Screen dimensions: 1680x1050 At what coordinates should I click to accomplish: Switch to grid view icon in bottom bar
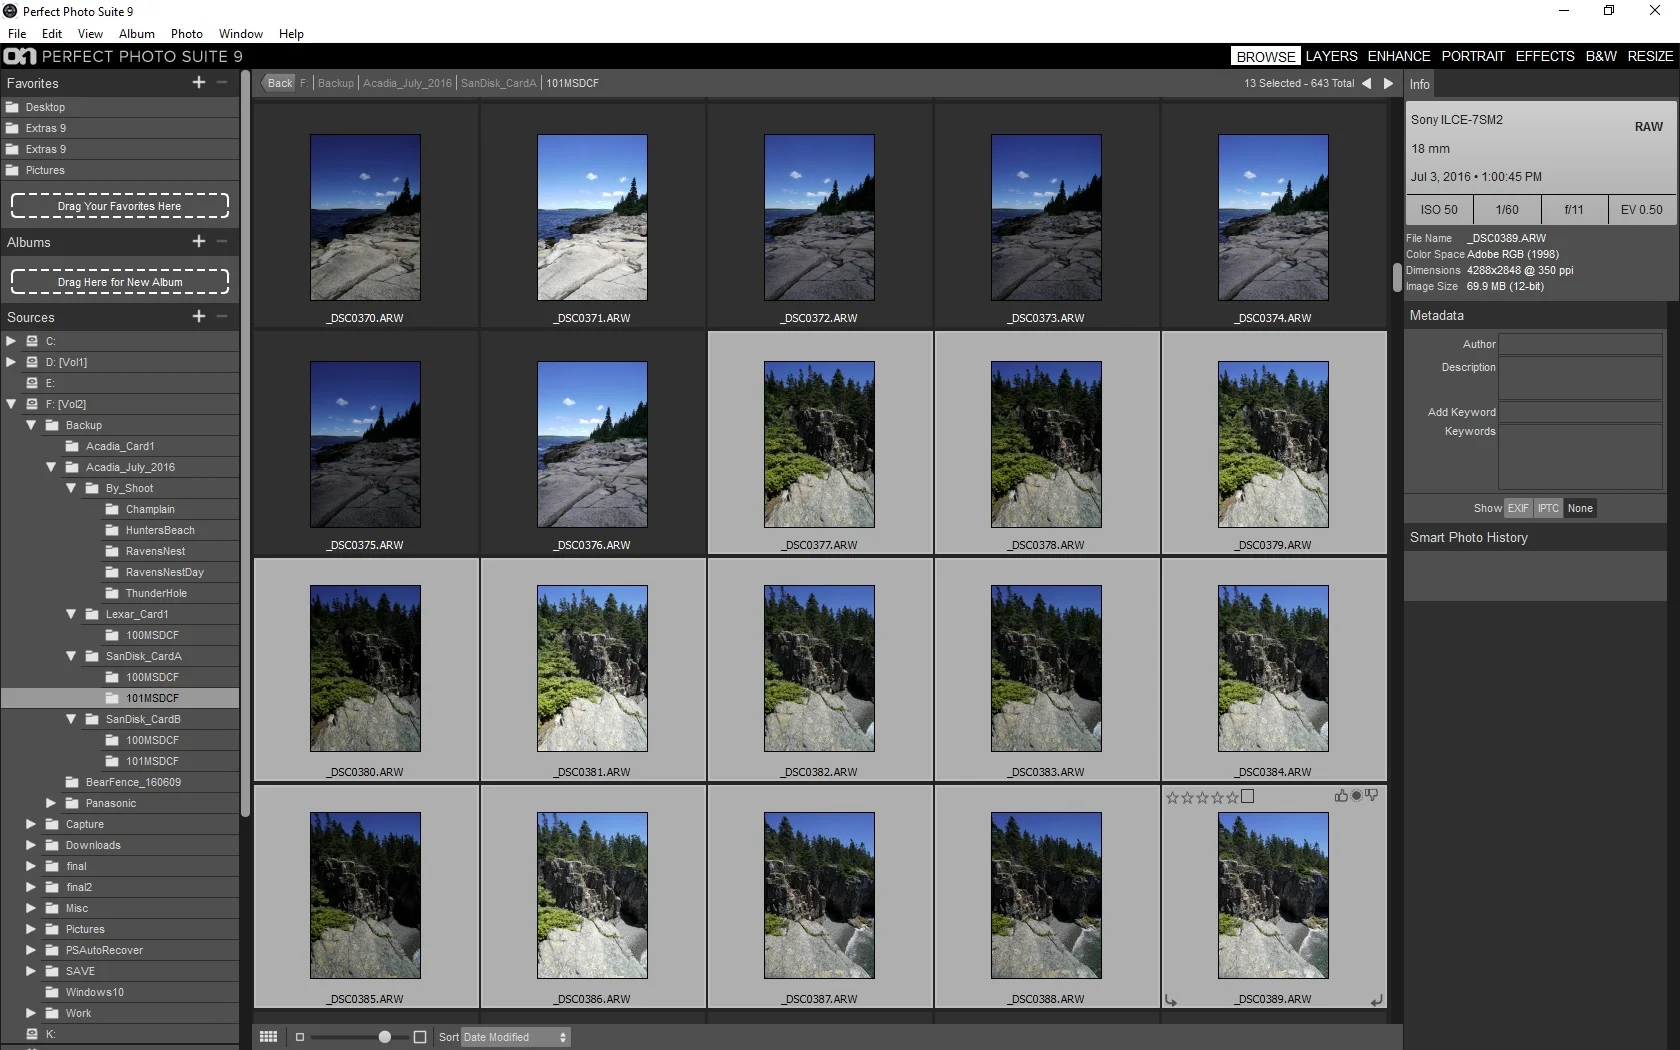click(268, 1037)
